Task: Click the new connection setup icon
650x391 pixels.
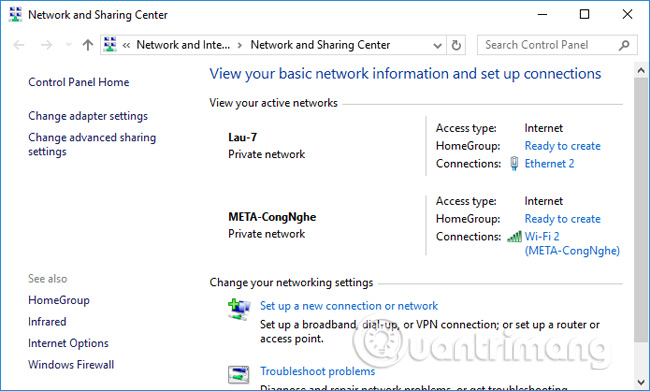Action: (239, 309)
